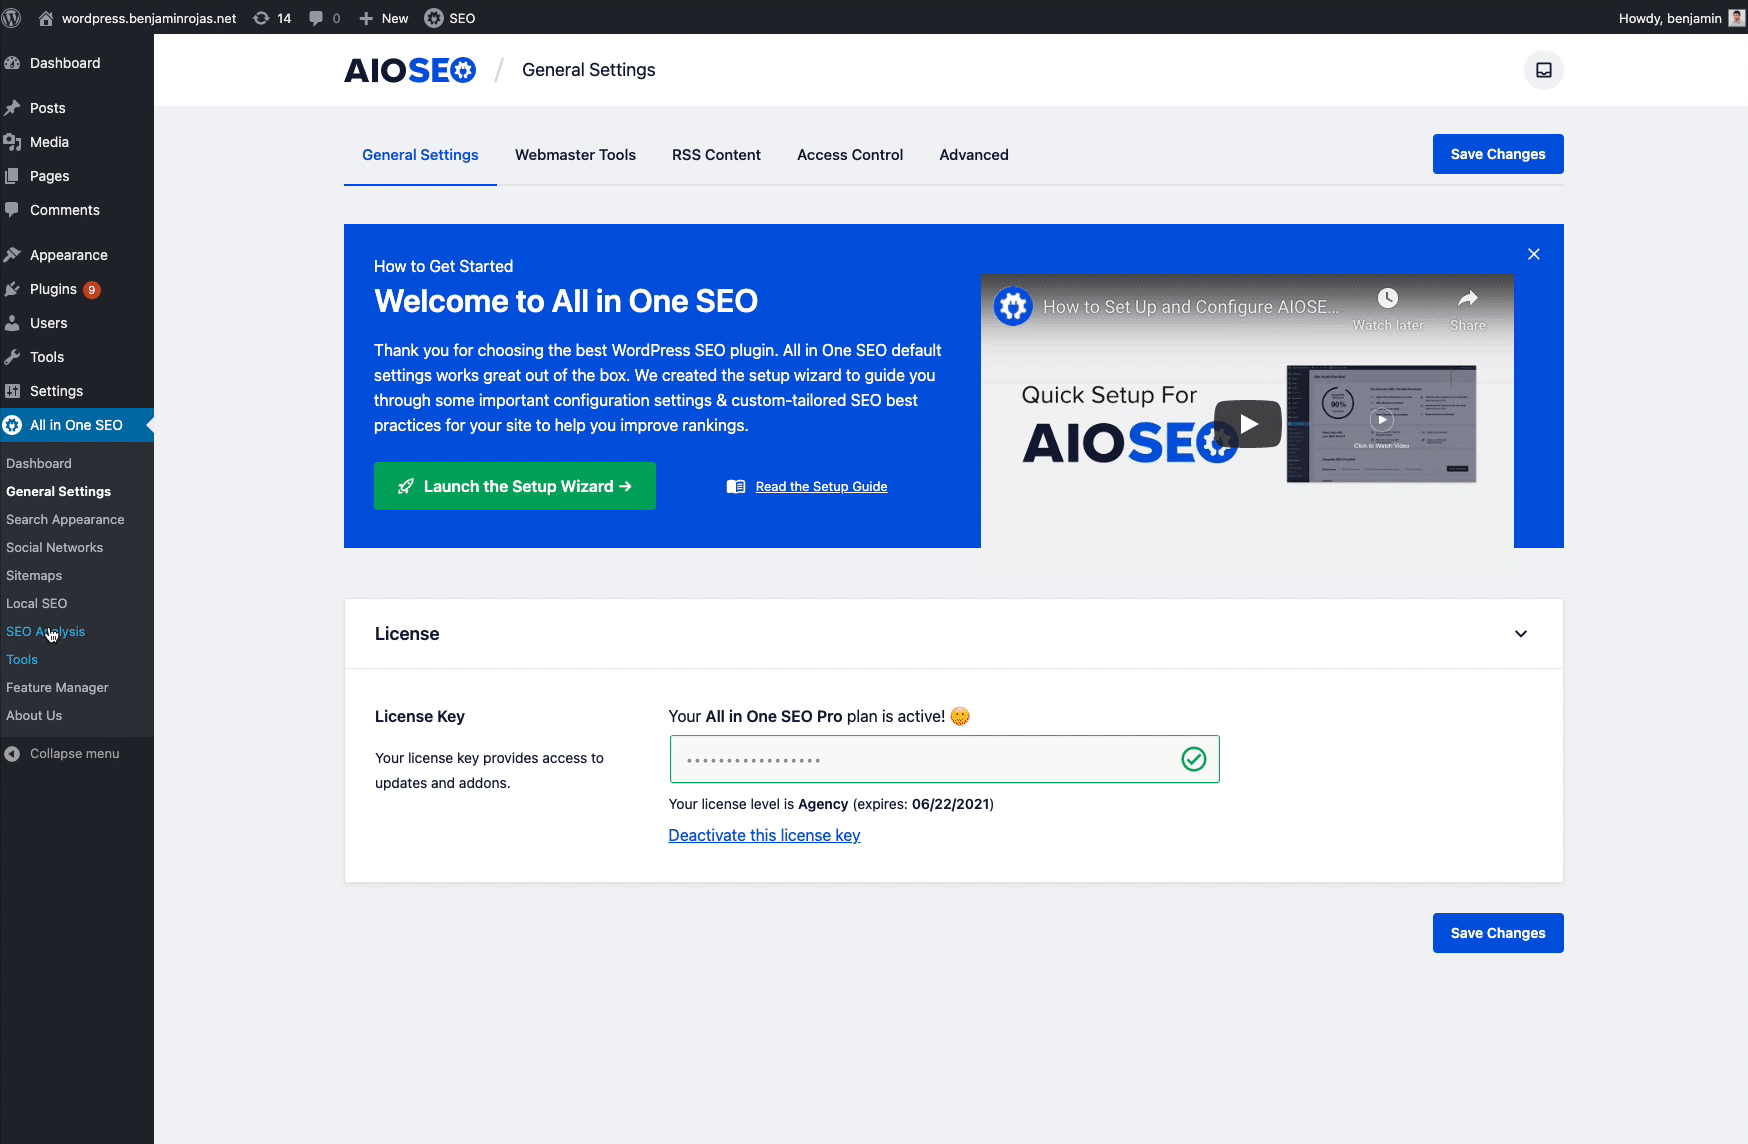Screen dimensions: 1748x1144
Task: Open the New content dropdown in admin bar
Action: [x=384, y=18]
